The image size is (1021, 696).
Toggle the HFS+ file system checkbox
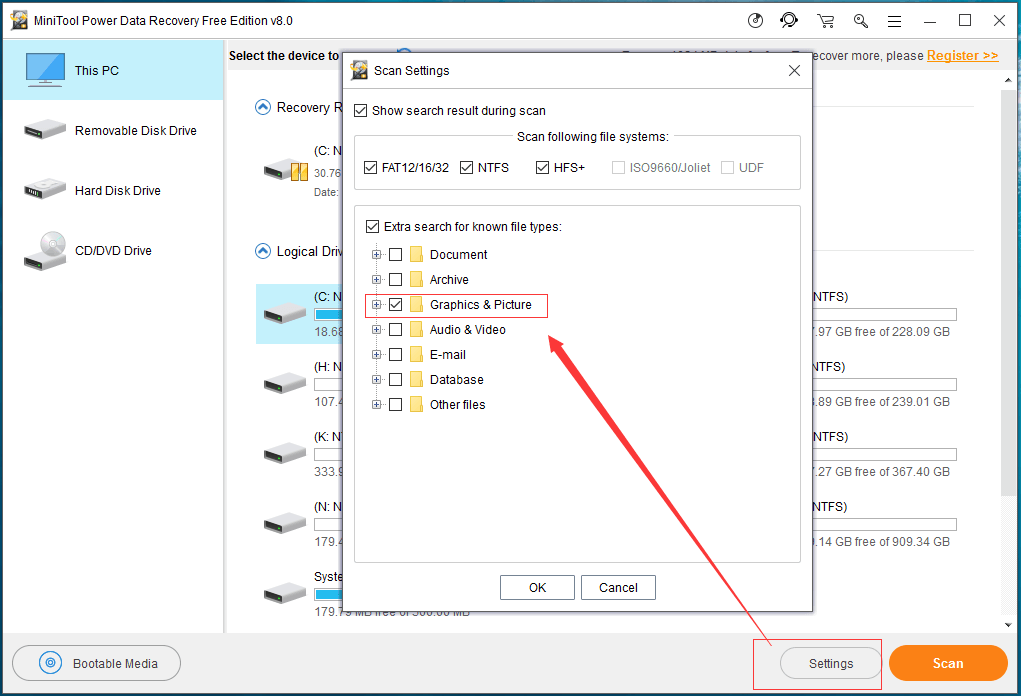tap(543, 168)
